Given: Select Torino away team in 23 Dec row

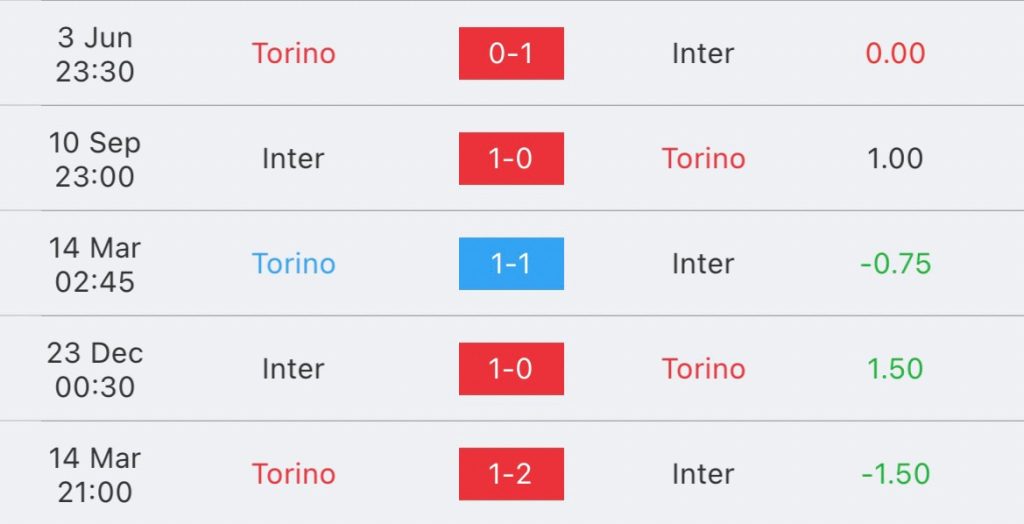Looking at the screenshot, I should click(703, 369).
